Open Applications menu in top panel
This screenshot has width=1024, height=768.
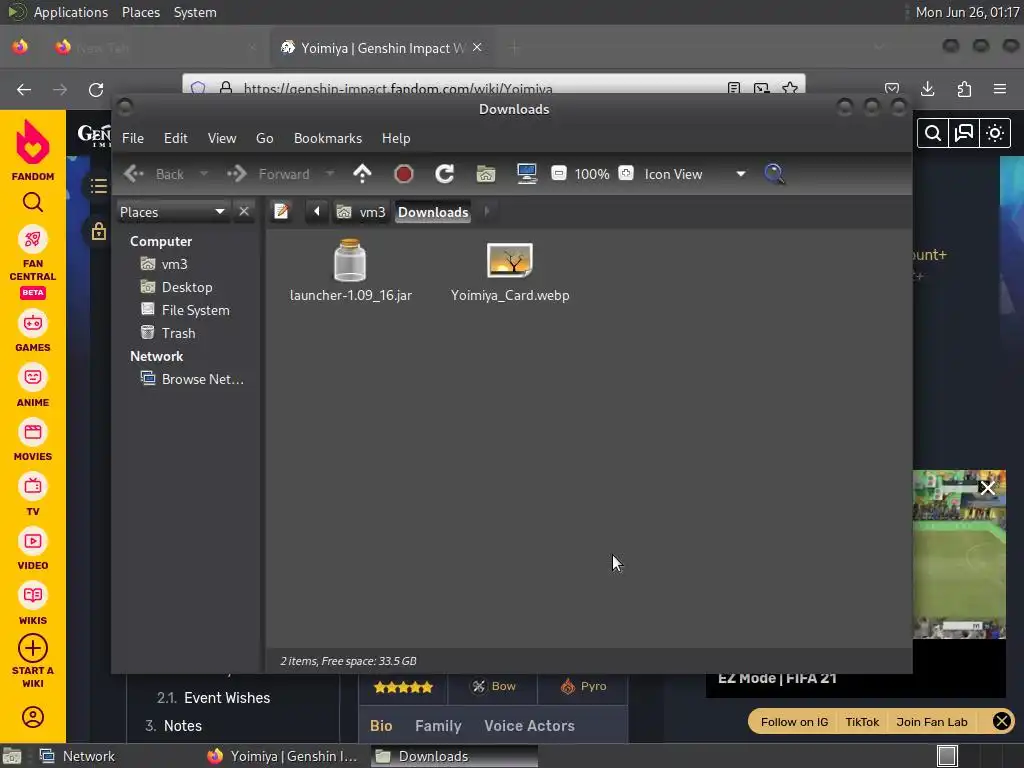pyautogui.click(x=71, y=12)
